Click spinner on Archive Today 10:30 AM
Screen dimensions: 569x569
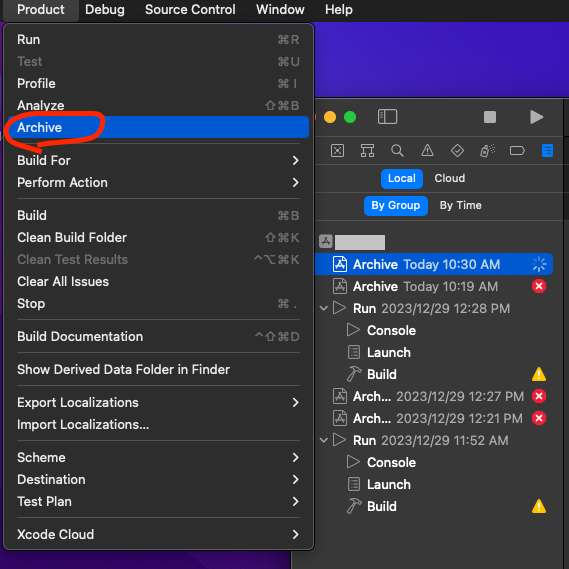pyautogui.click(x=539, y=264)
